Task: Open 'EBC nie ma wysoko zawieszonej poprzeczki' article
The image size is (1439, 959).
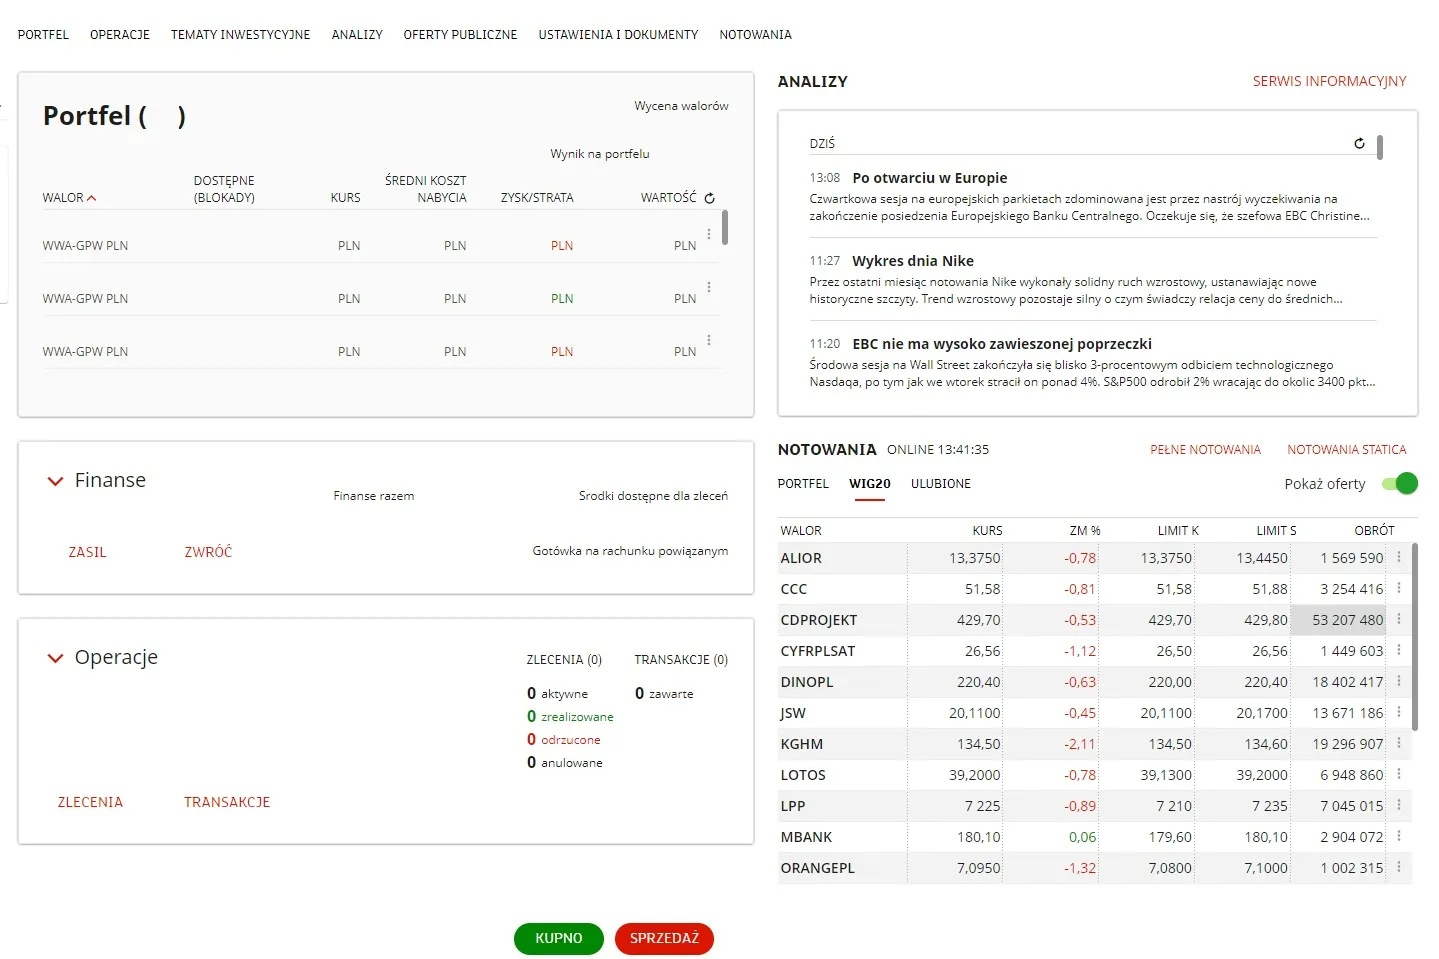Action: point(1002,344)
